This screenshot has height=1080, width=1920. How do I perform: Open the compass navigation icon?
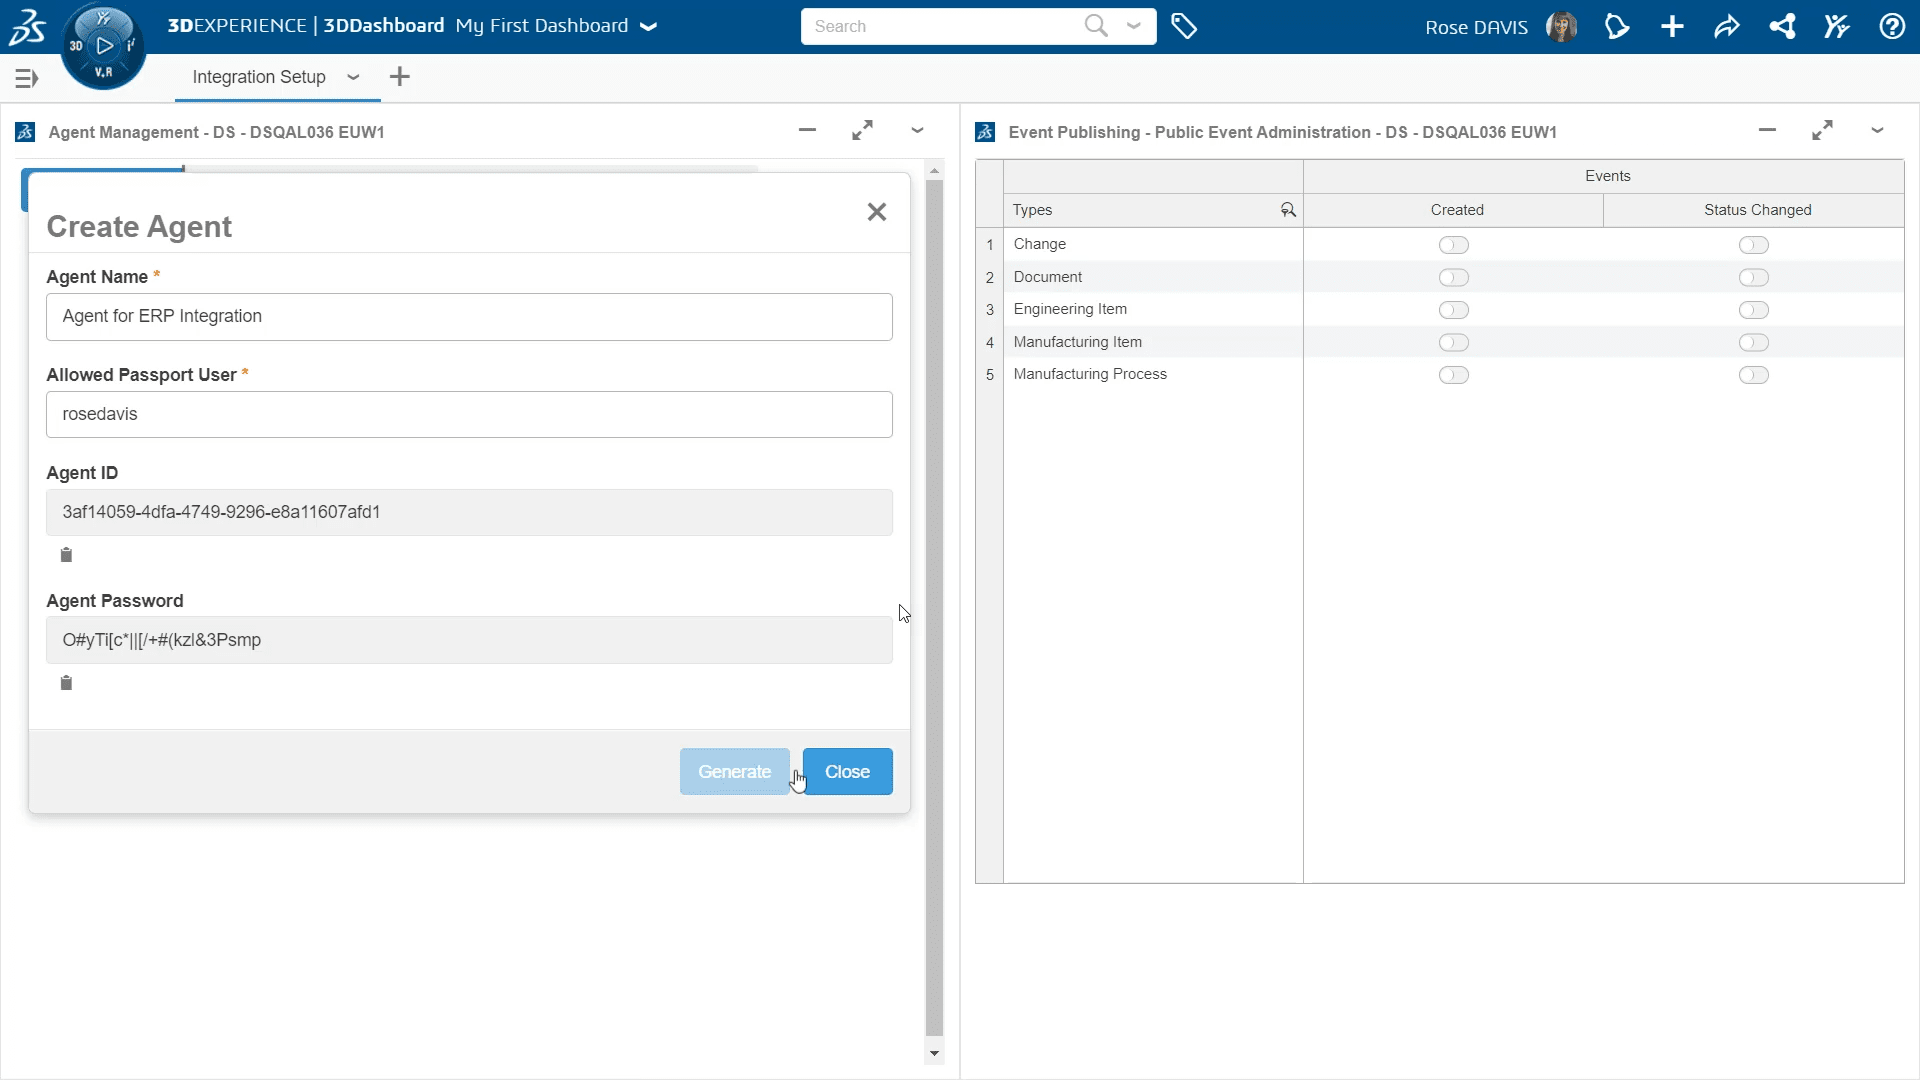[103, 44]
